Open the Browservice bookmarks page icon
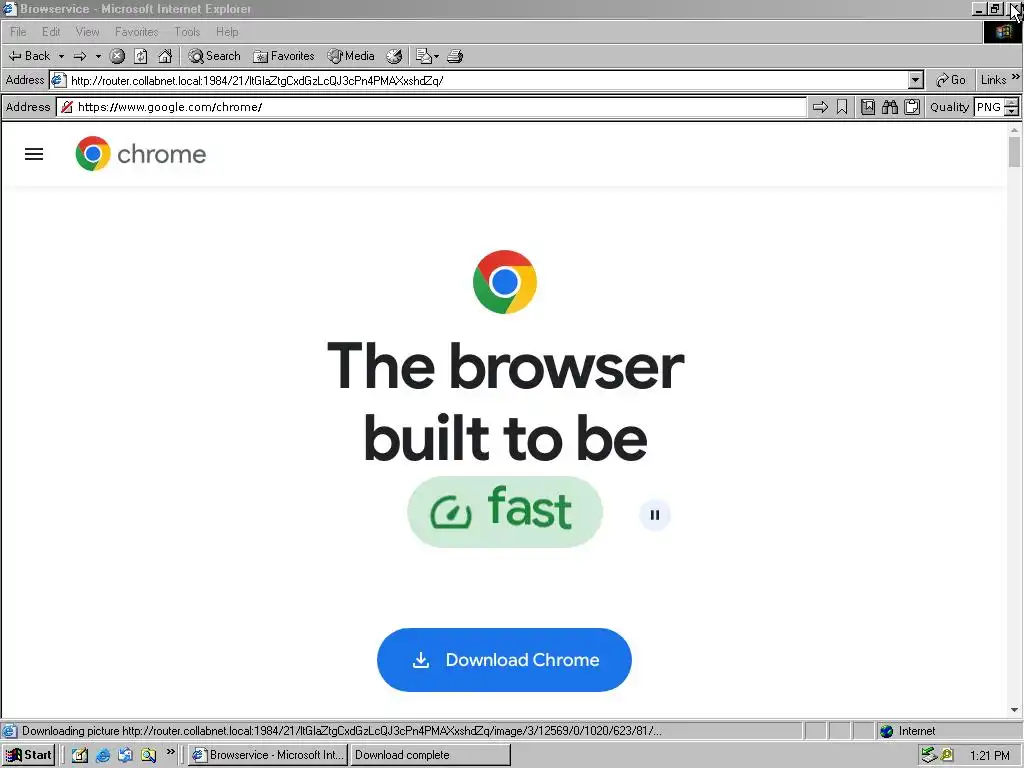This screenshot has width=1024, height=768. (x=868, y=107)
